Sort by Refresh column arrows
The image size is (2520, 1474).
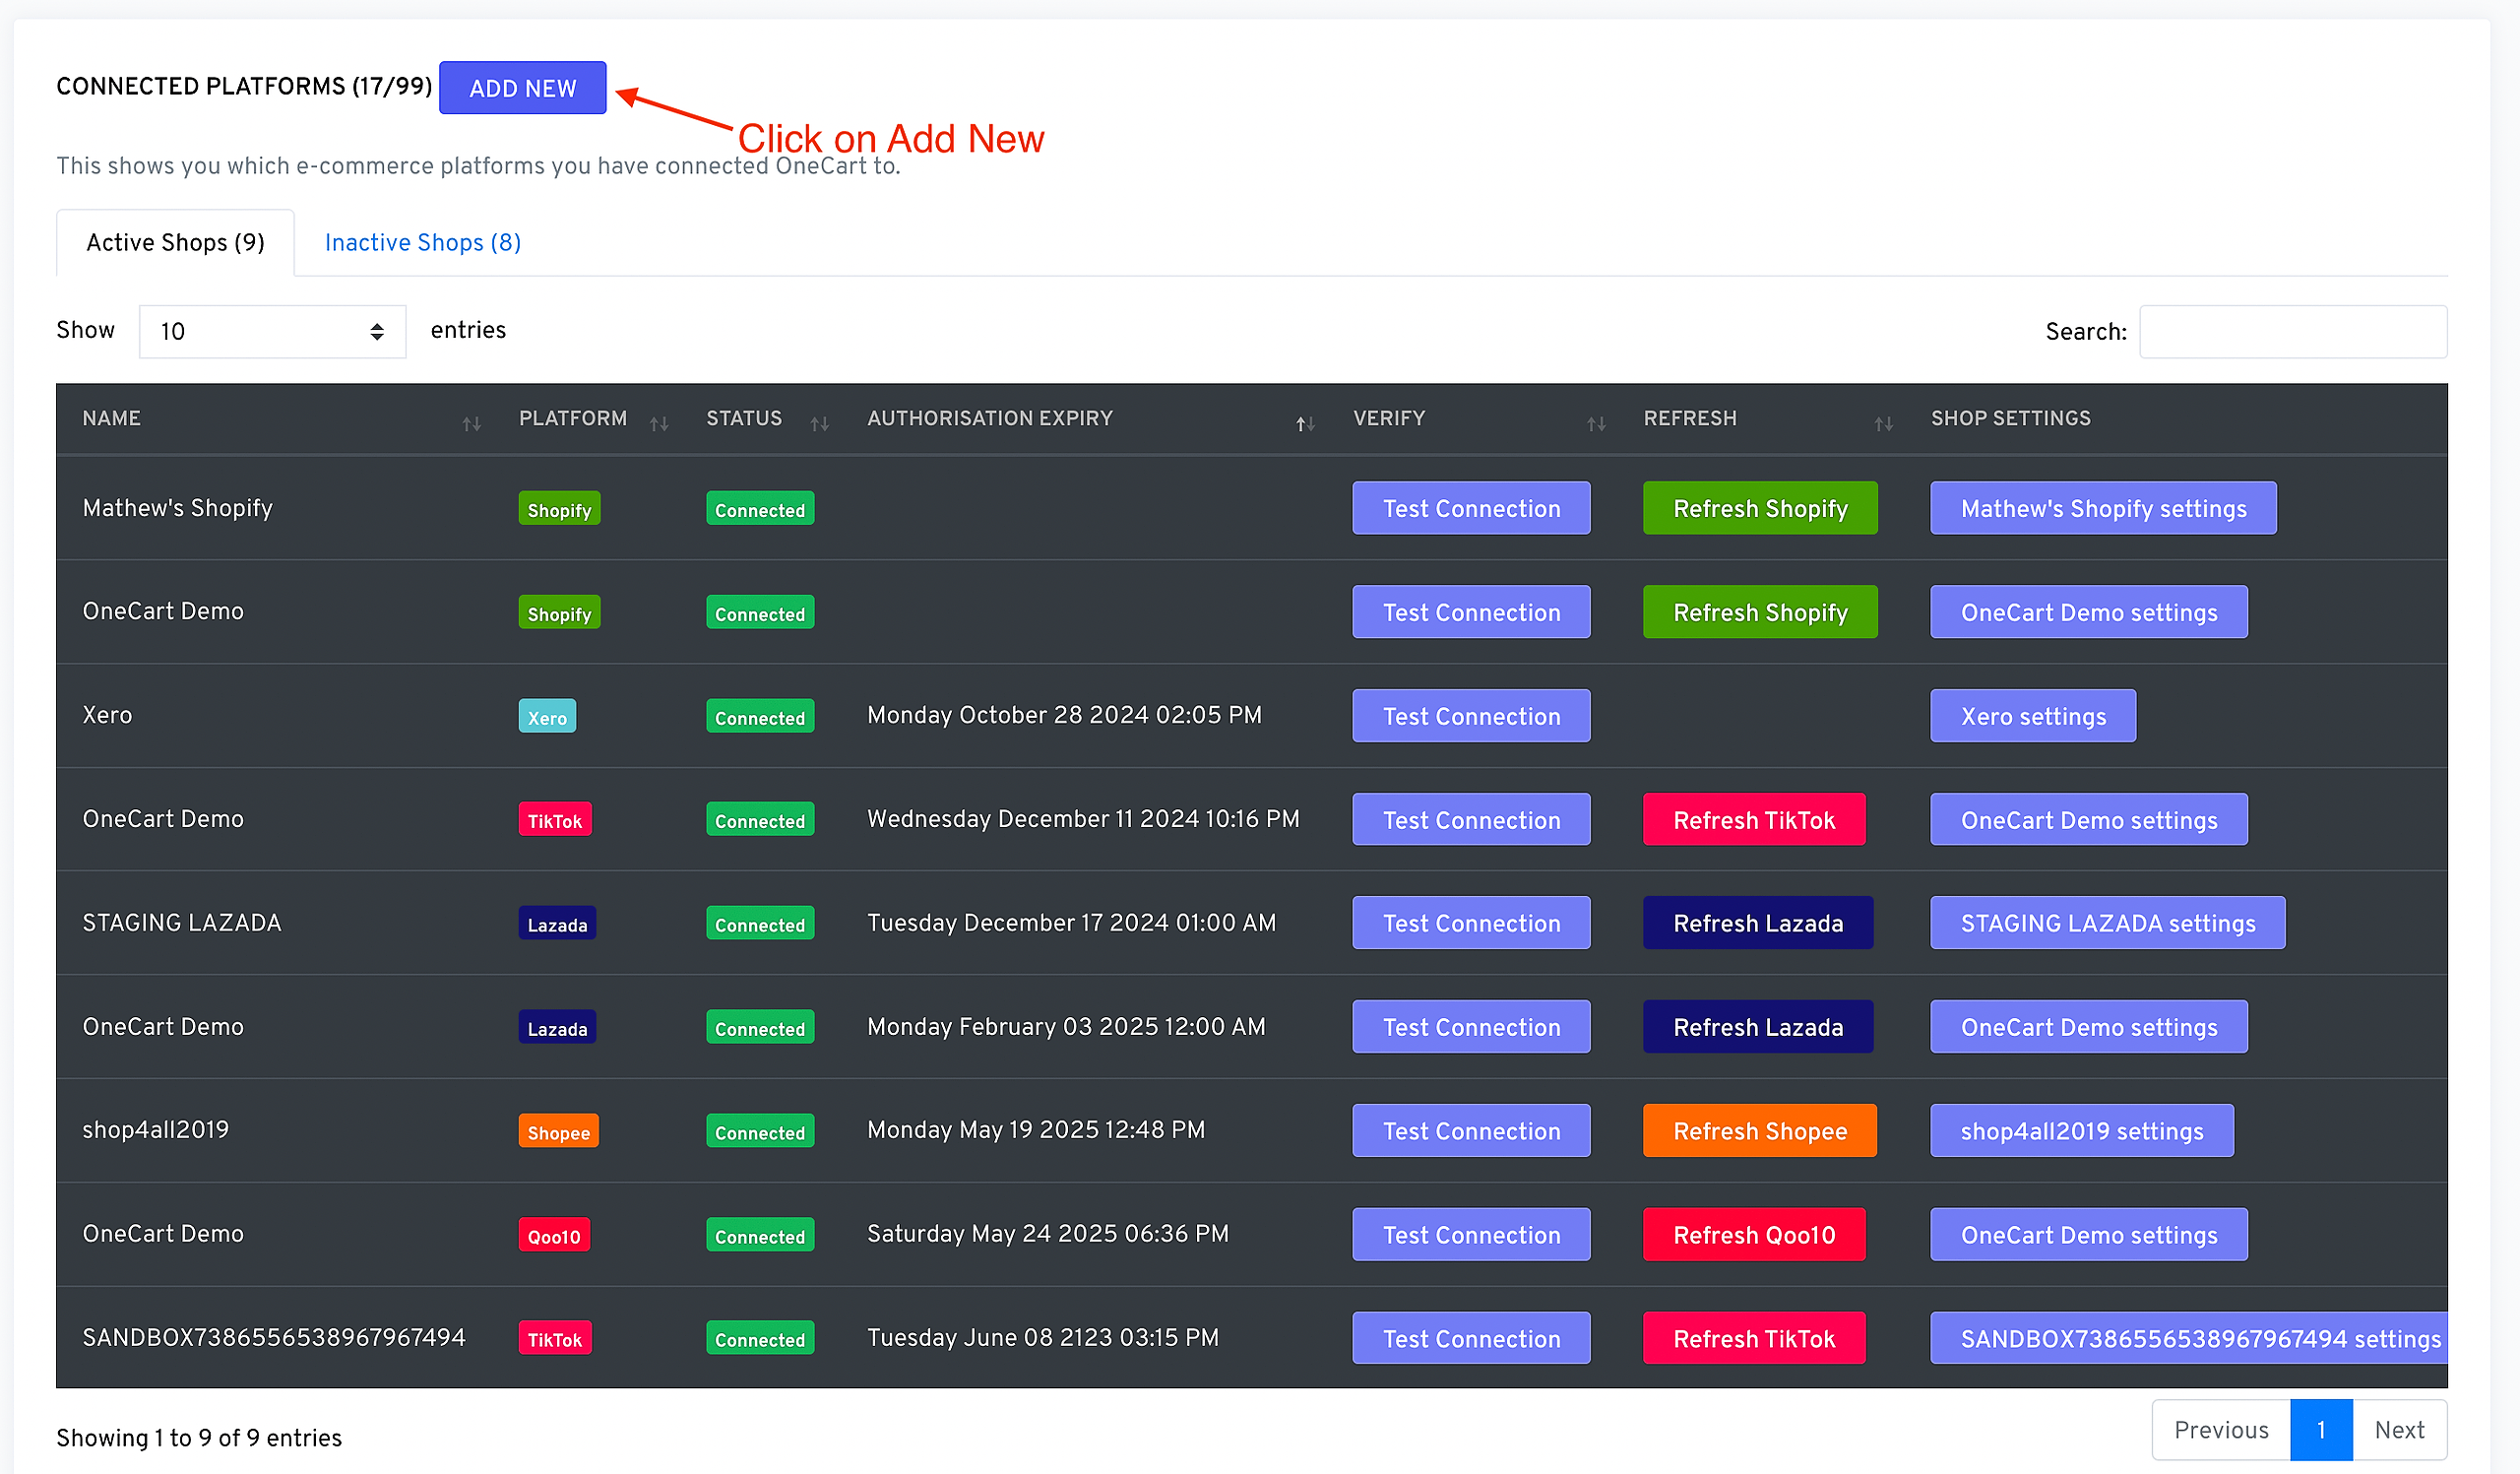click(1883, 424)
